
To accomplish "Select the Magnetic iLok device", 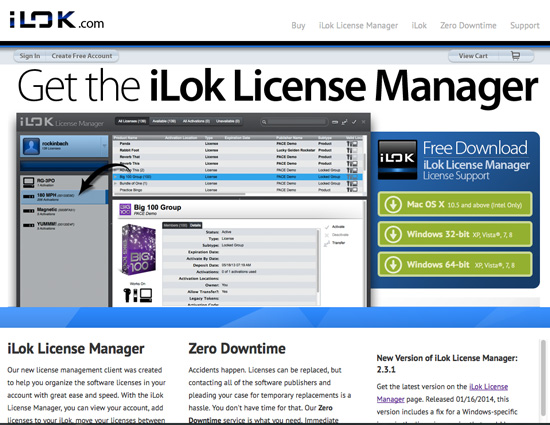I will coord(64,211).
